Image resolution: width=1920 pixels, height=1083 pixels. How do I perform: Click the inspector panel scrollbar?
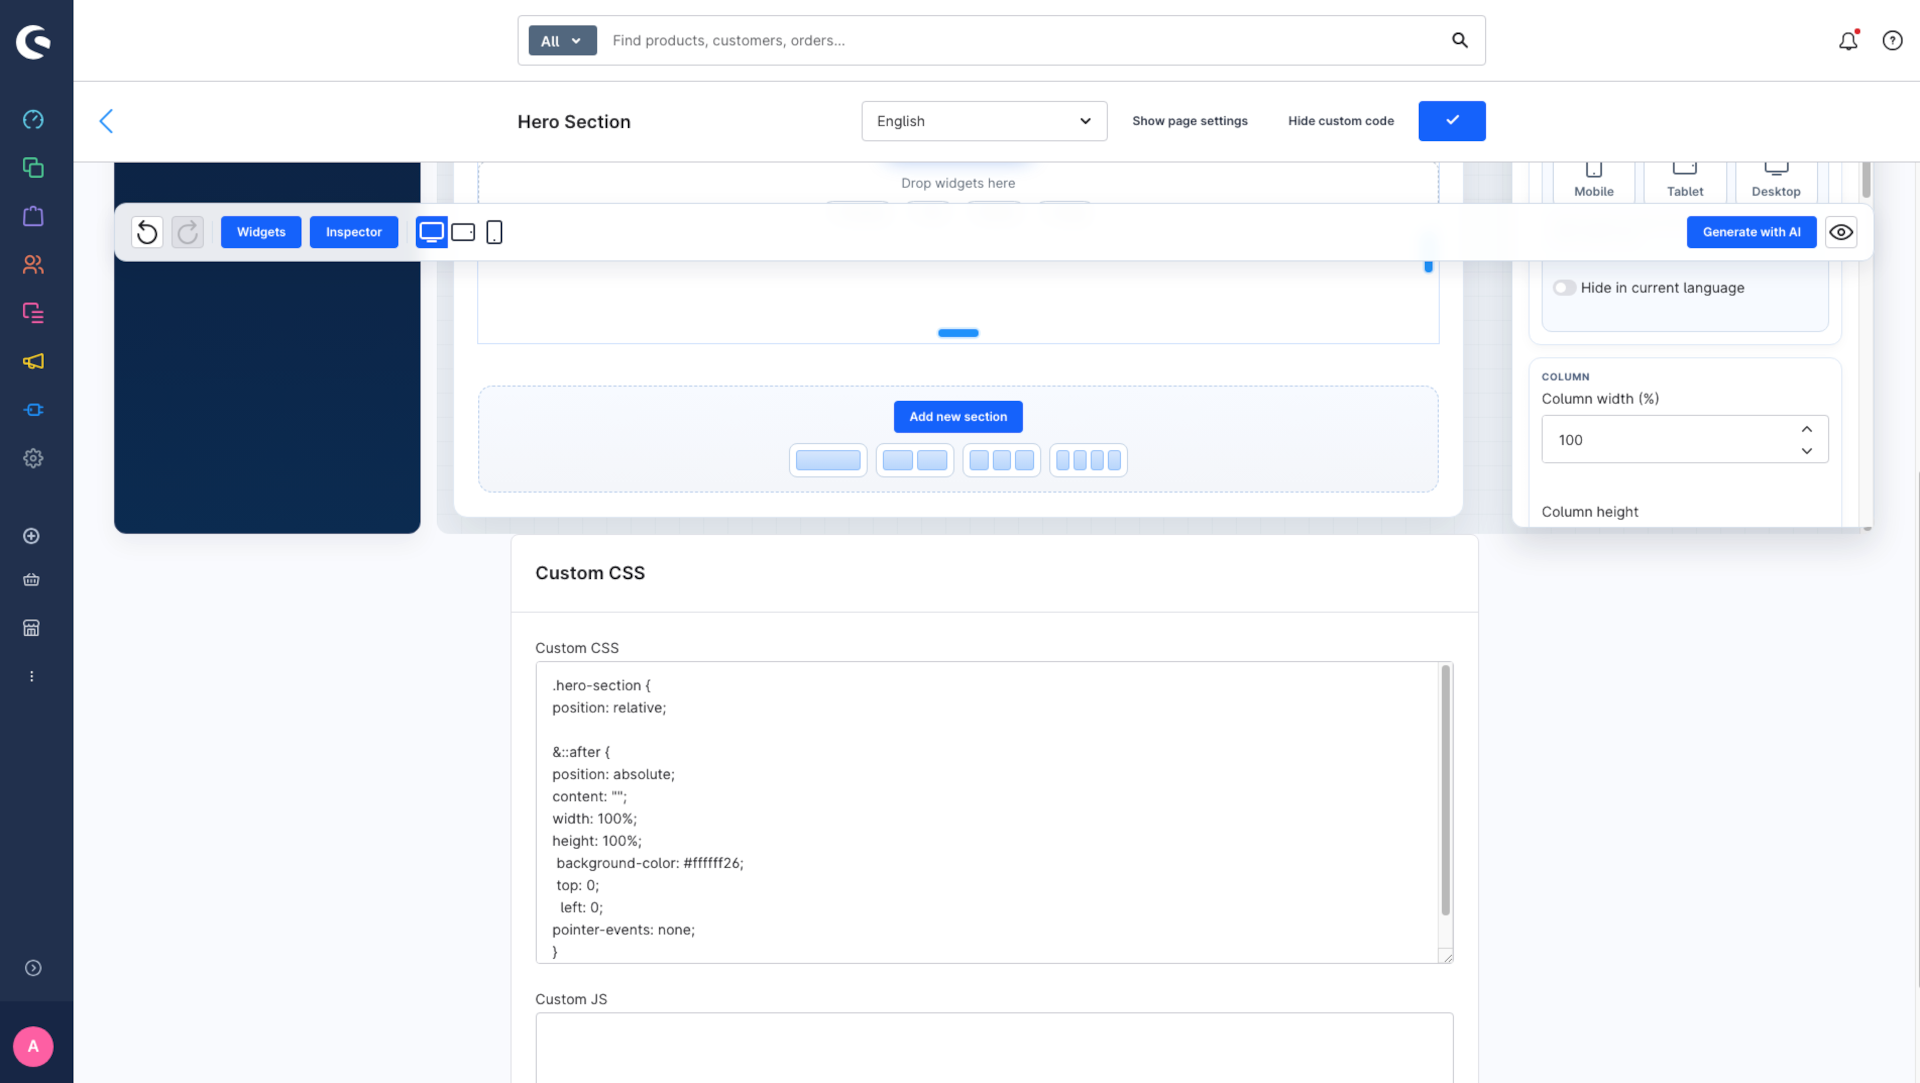1866,180
